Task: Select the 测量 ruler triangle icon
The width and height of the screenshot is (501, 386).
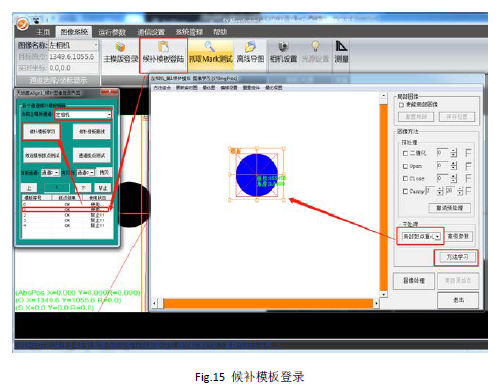Action: click(x=341, y=46)
